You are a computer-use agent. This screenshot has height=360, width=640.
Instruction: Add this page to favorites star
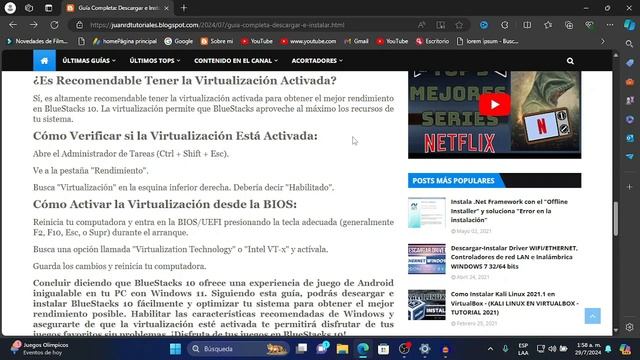pyautogui.click(x=459, y=25)
